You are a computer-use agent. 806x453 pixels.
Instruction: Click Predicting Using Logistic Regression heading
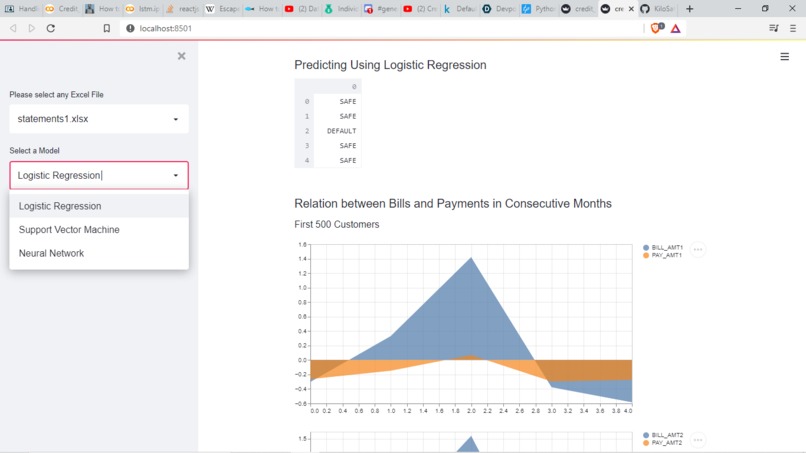click(x=390, y=65)
